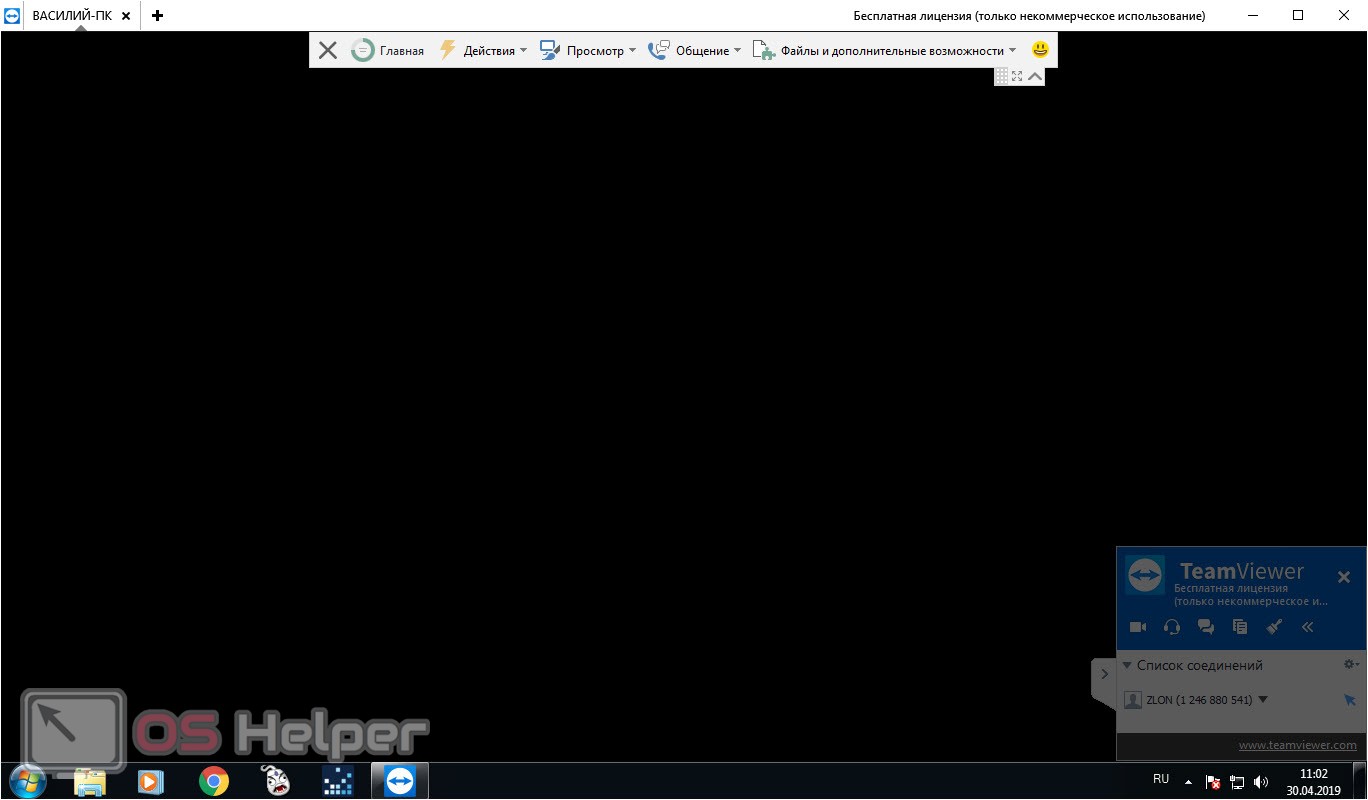Click the ZLON user avatar icon
The width and height of the screenshot is (1368, 800).
click(x=1133, y=700)
